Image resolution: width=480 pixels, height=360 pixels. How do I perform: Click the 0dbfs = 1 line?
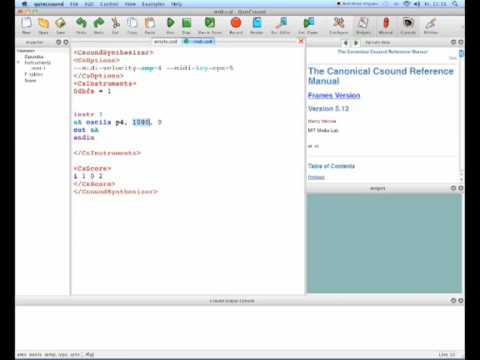[x=92, y=91]
